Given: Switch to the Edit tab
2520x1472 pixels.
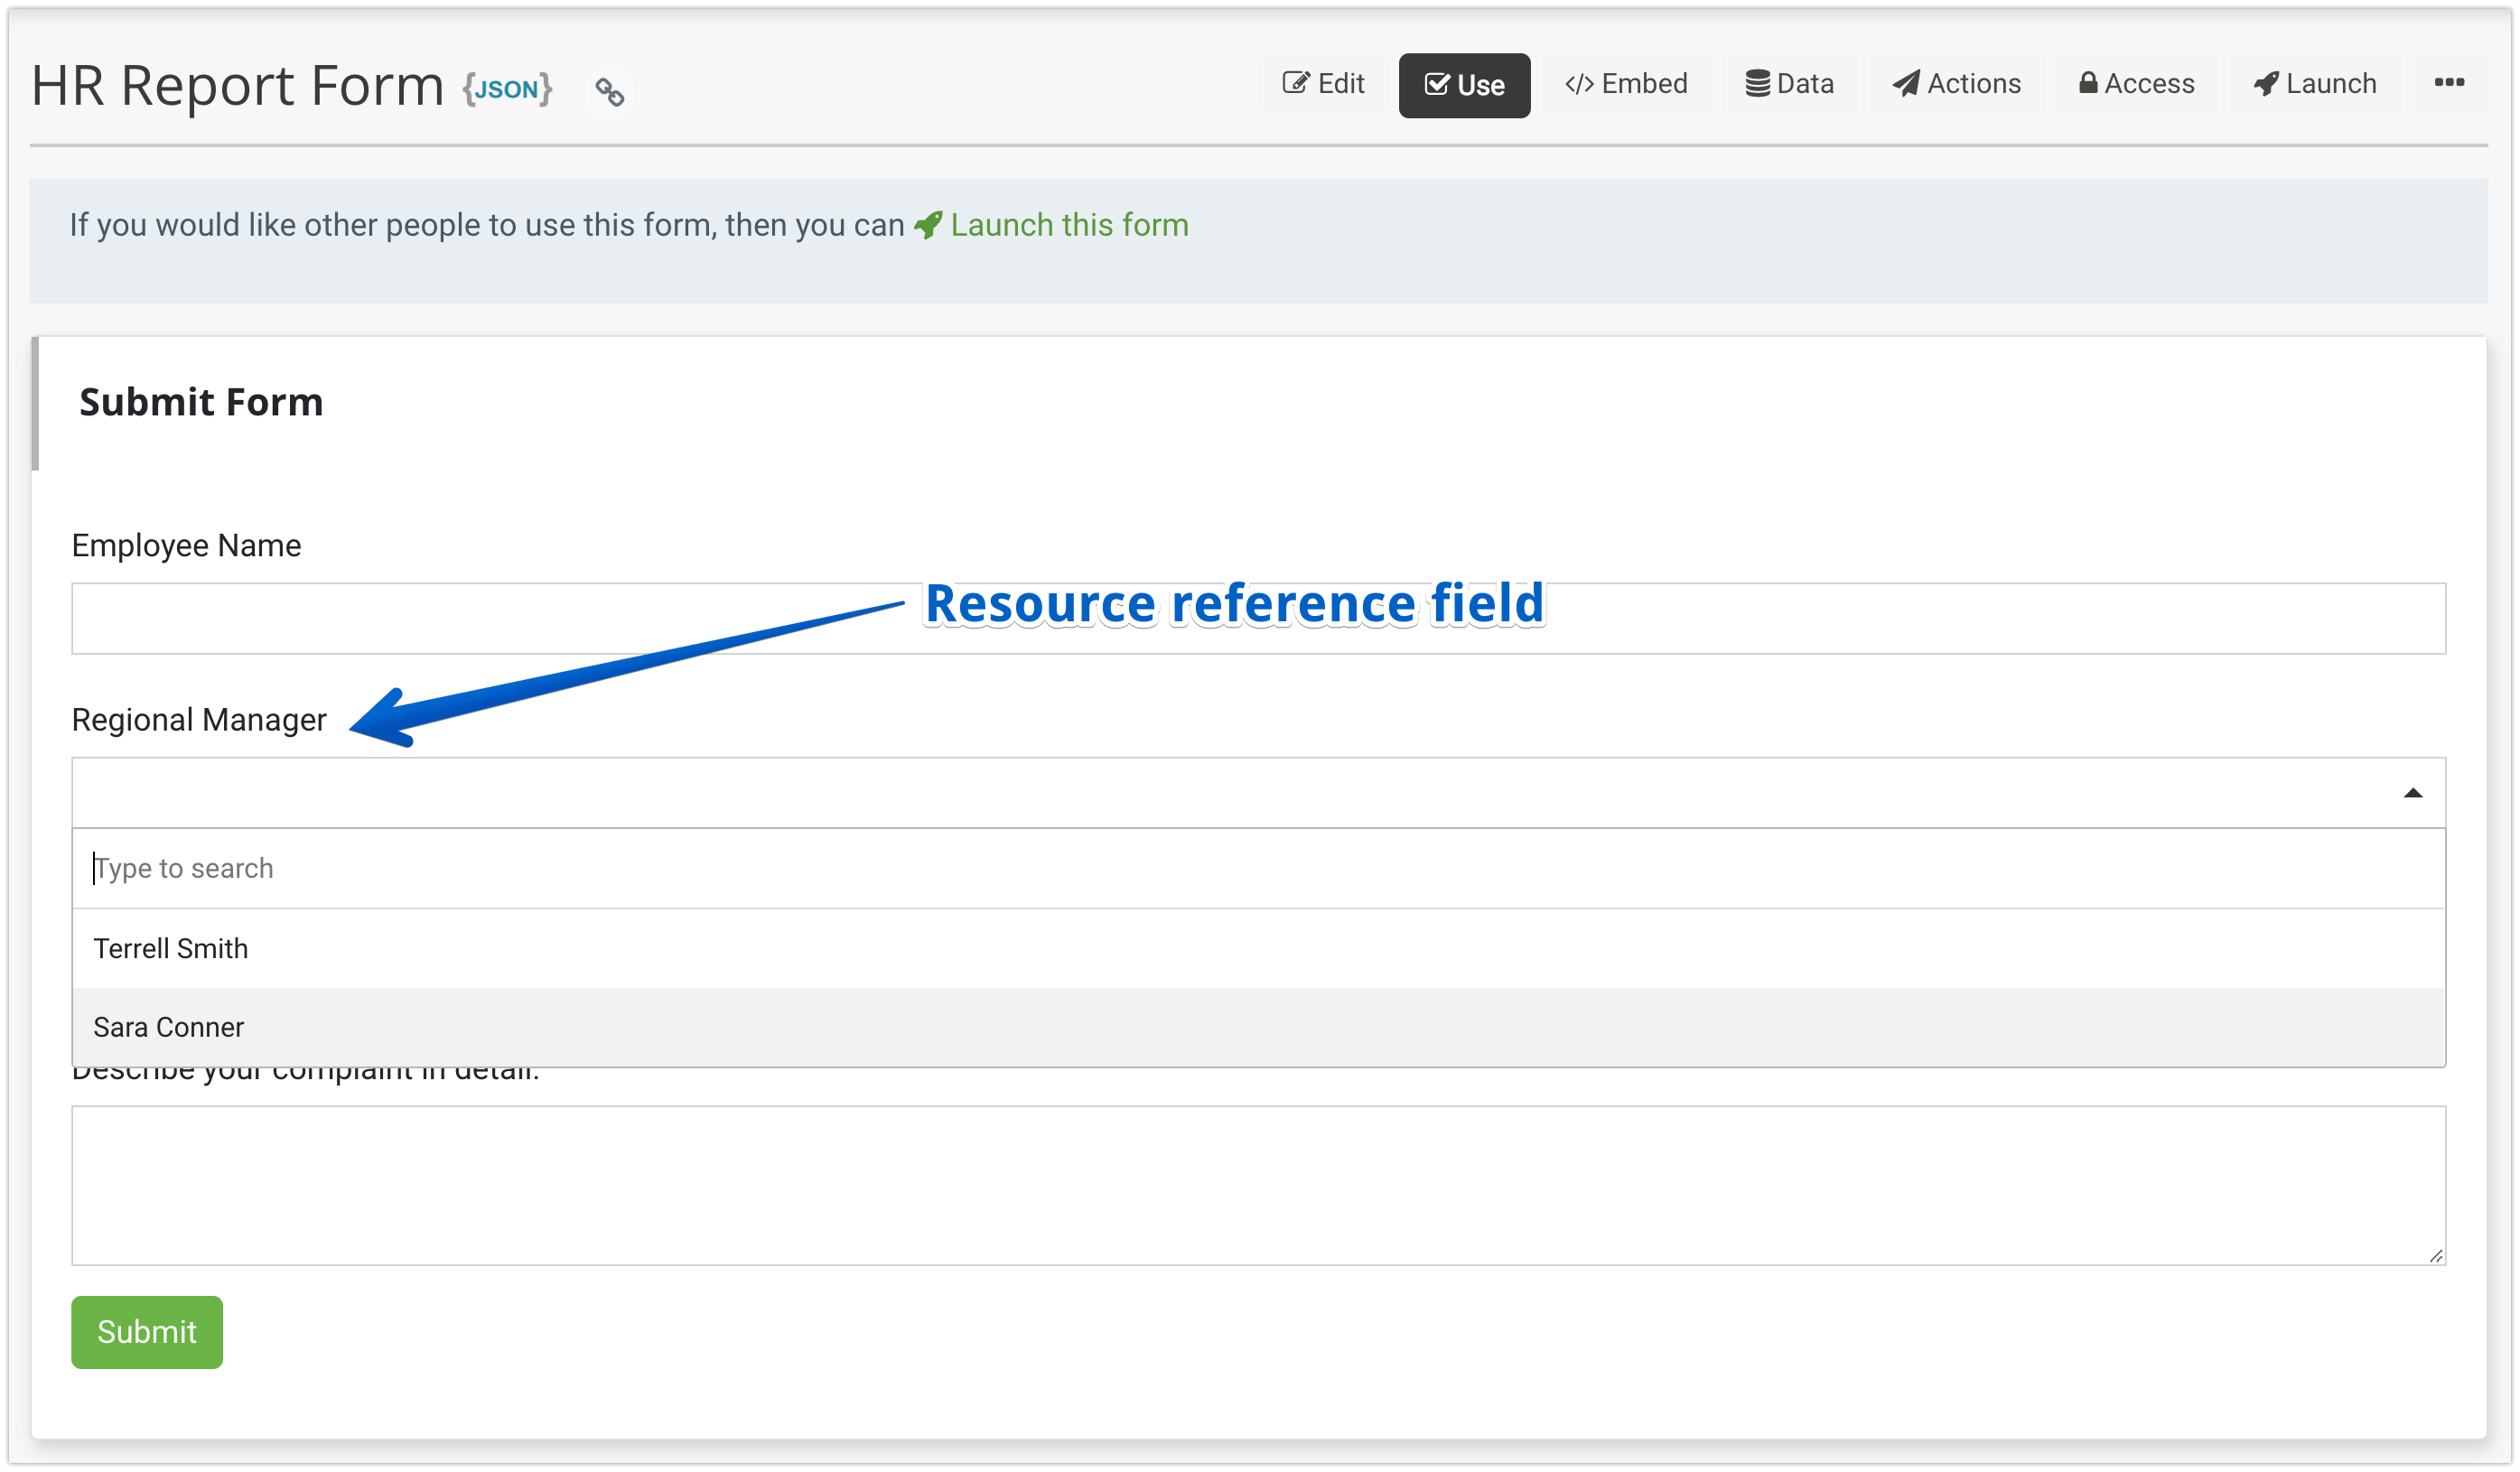Looking at the screenshot, I should (x=1323, y=84).
